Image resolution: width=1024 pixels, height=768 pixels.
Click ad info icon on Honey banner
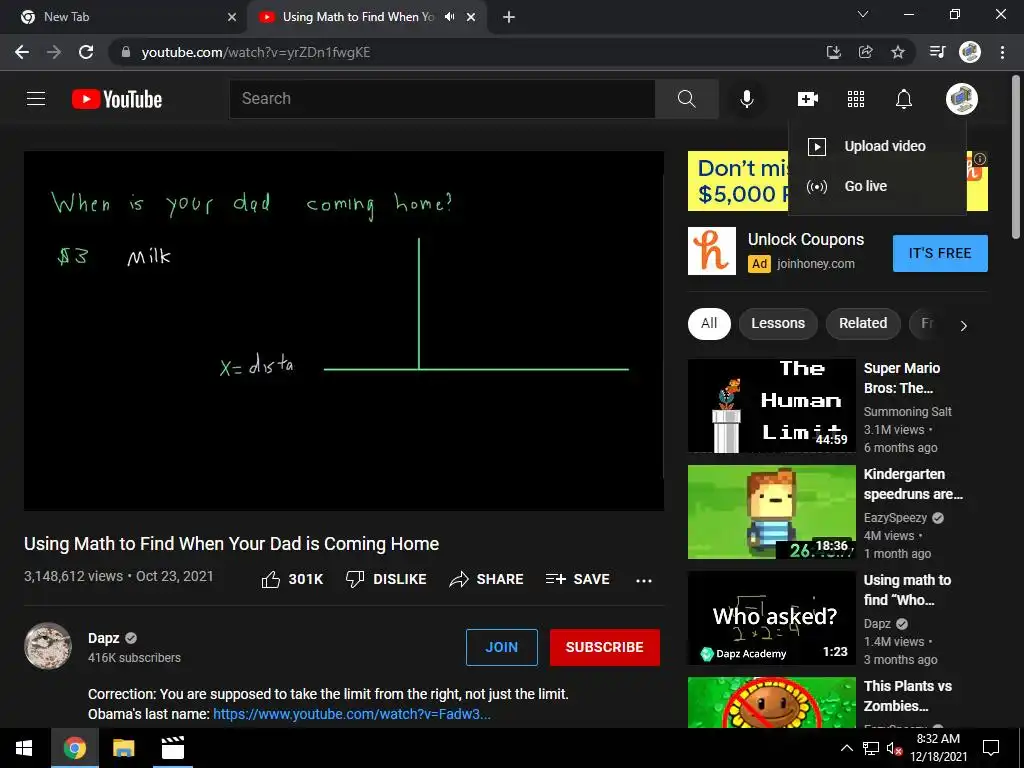point(980,159)
